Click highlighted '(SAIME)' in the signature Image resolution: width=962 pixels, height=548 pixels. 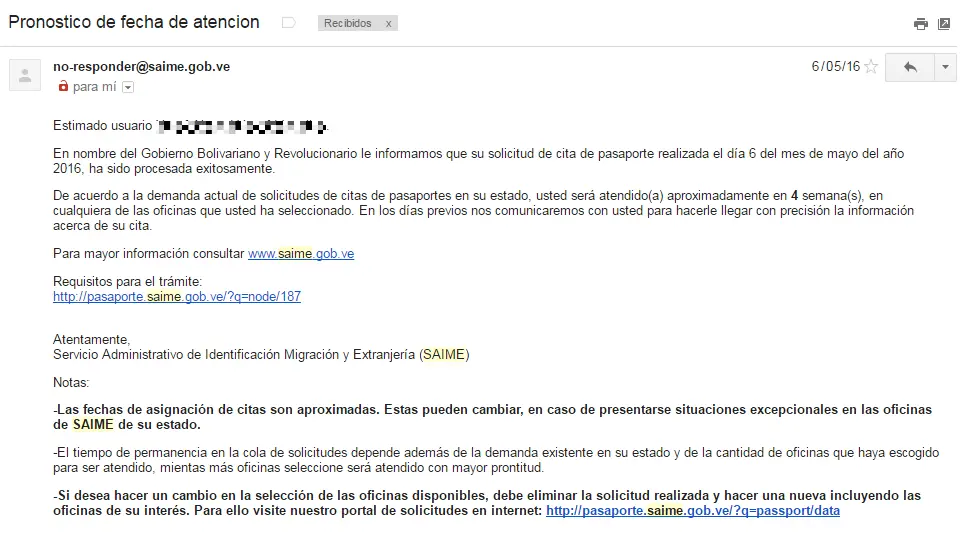click(444, 355)
